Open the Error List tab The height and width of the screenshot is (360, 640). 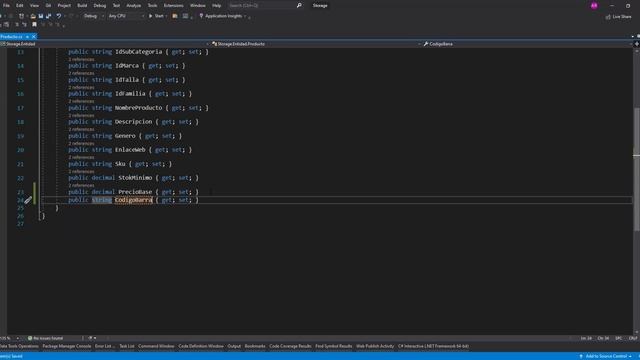pos(104,346)
